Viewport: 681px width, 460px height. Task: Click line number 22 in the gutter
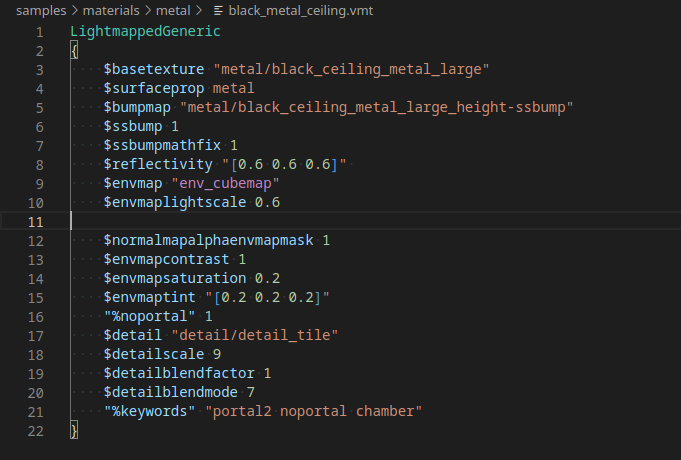(x=36, y=431)
